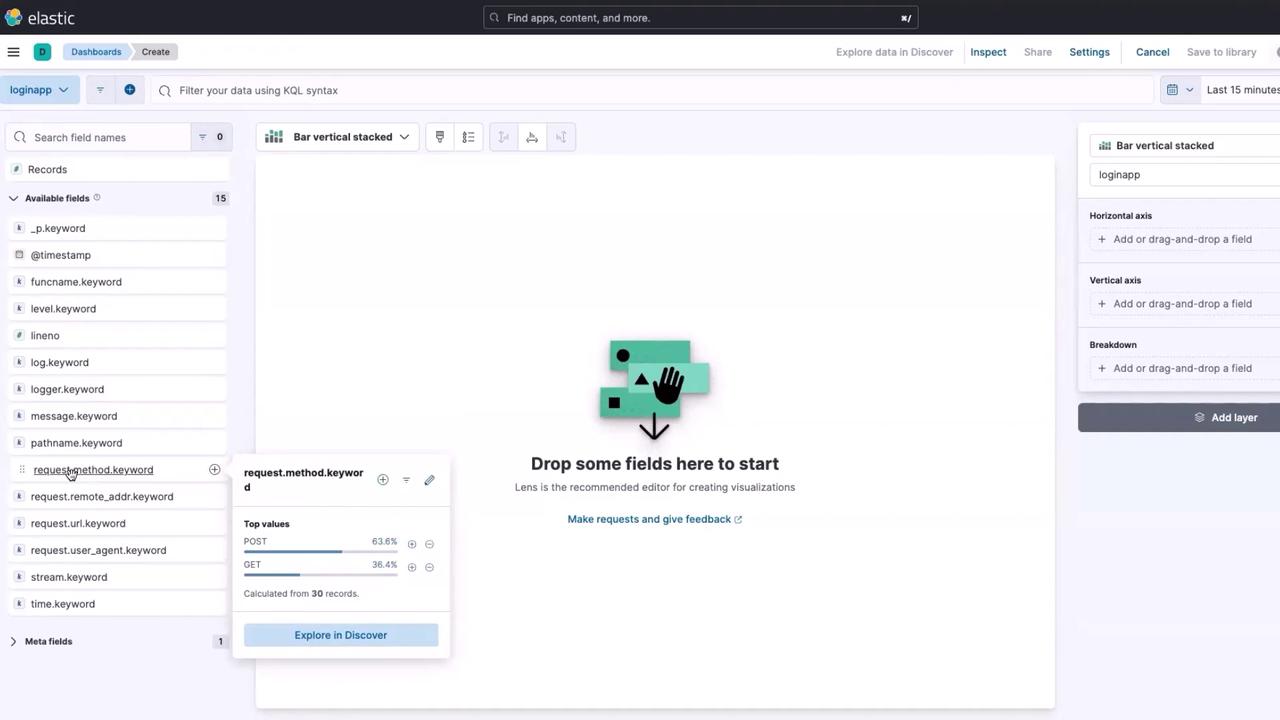Select the _p.keyword field
This screenshot has height=720, width=1280.
pyautogui.click(x=118, y=228)
